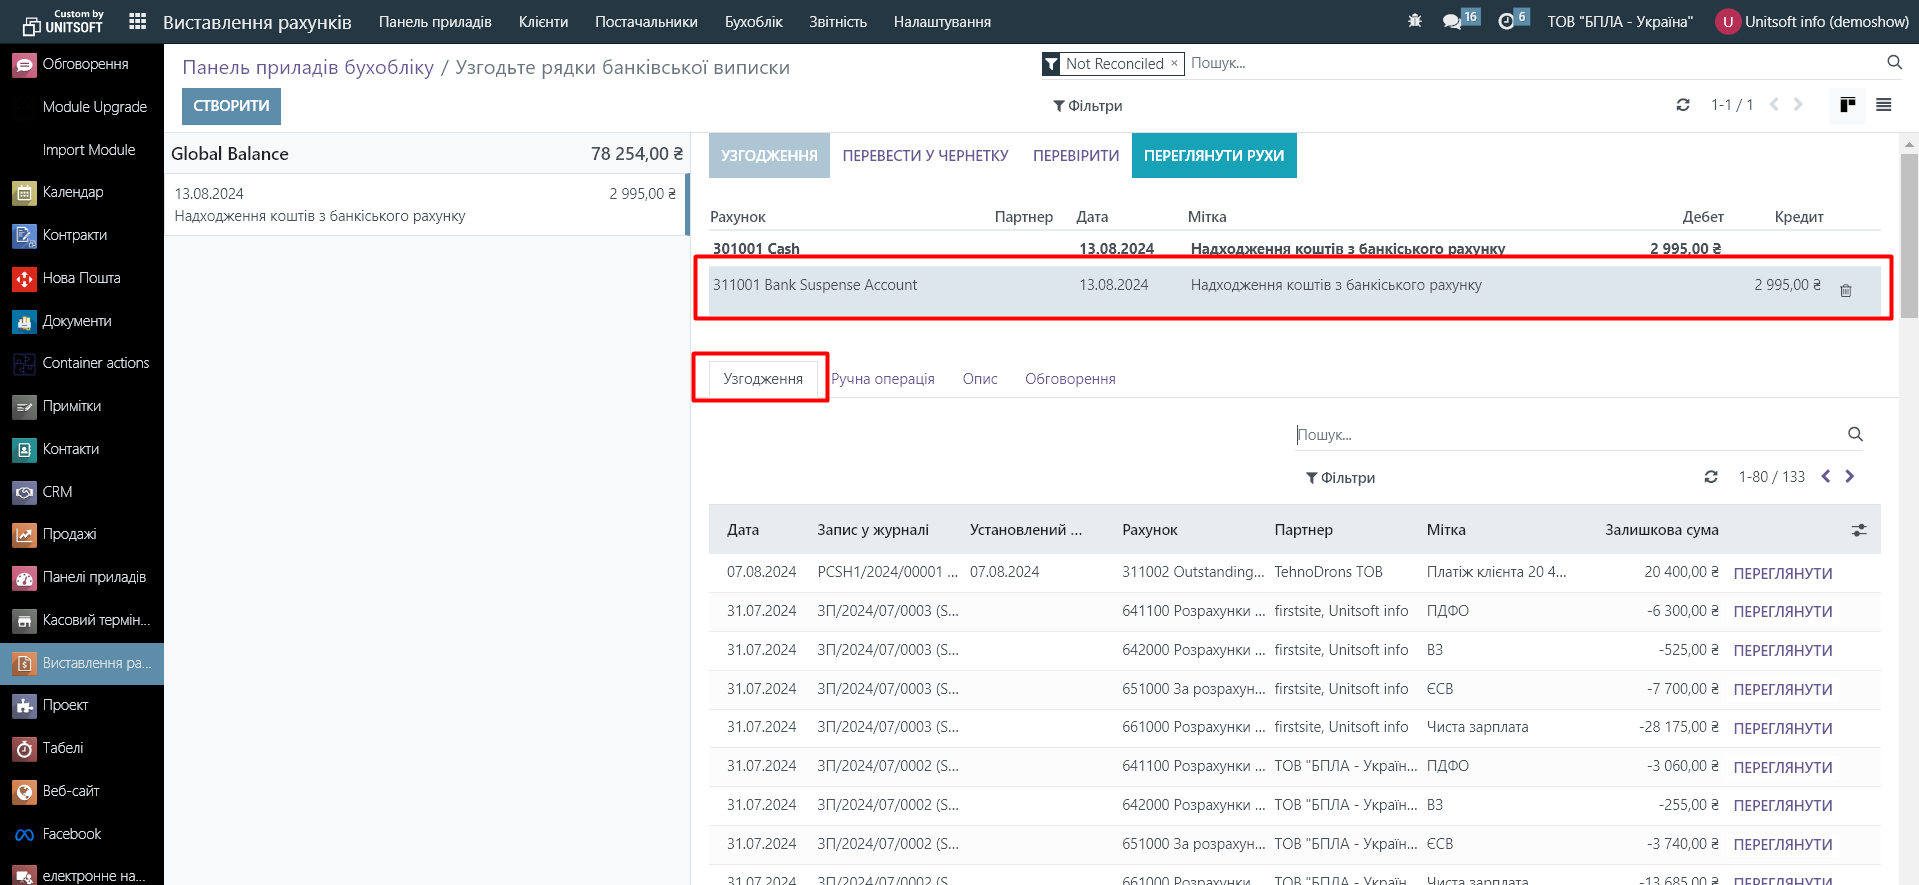The image size is (1919, 885).
Task: Open the chat messages icon with badge 16
Action: [1453, 21]
